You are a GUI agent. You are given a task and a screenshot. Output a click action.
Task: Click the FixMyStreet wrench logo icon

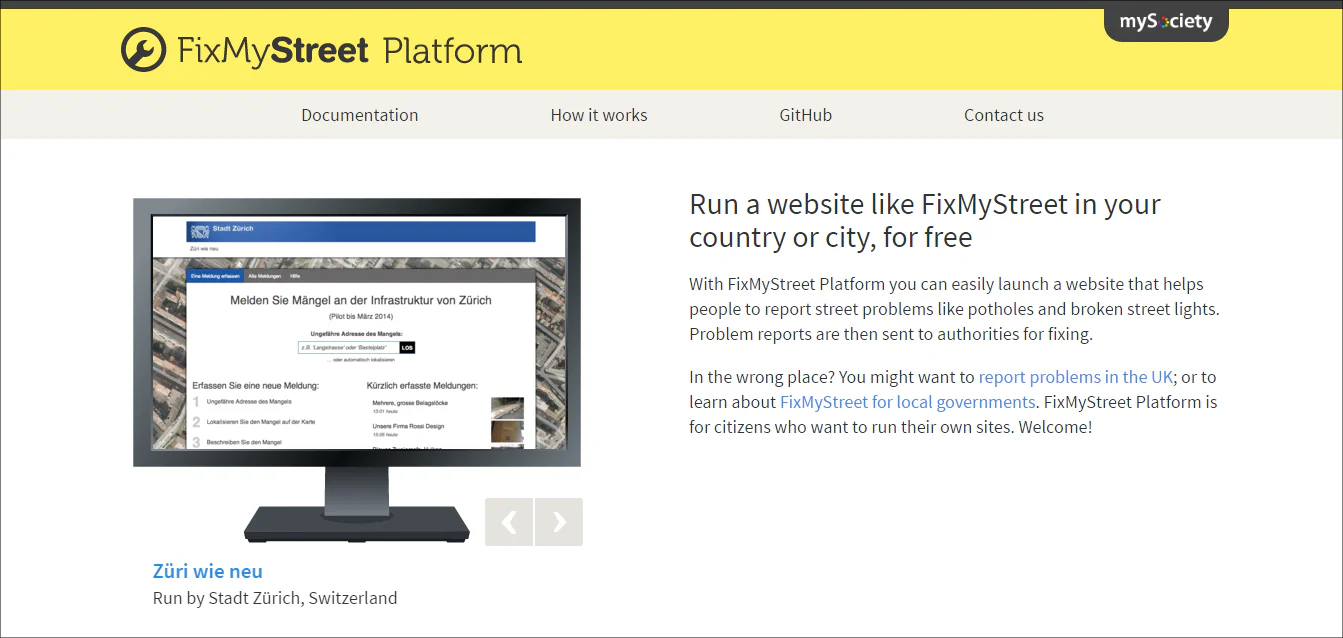click(x=143, y=50)
